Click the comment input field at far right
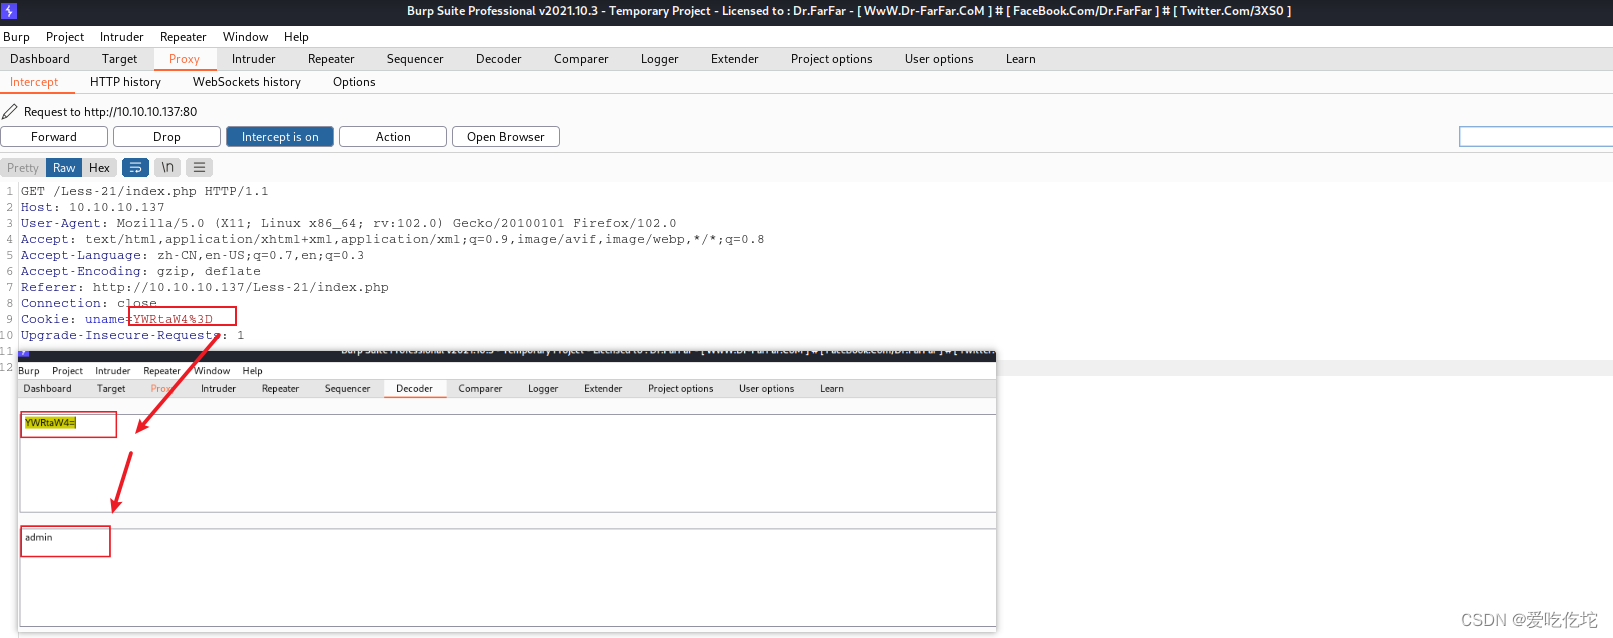 tap(1536, 137)
